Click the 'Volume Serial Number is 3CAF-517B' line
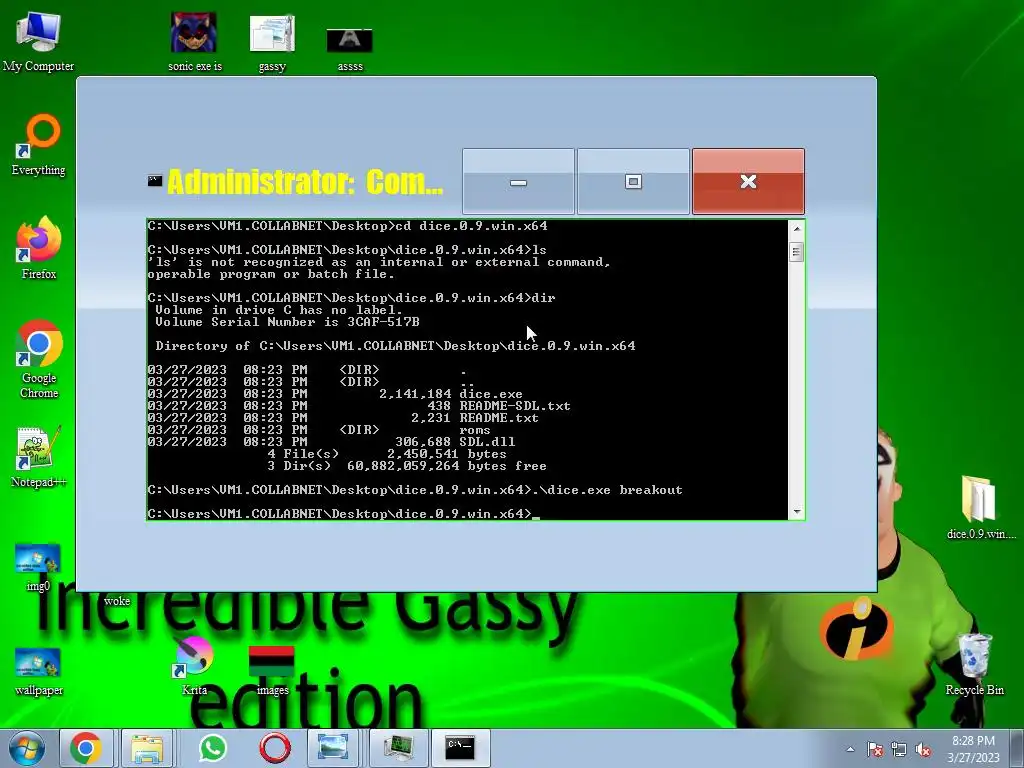Viewport: 1024px width, 768px height. [287, 322]
